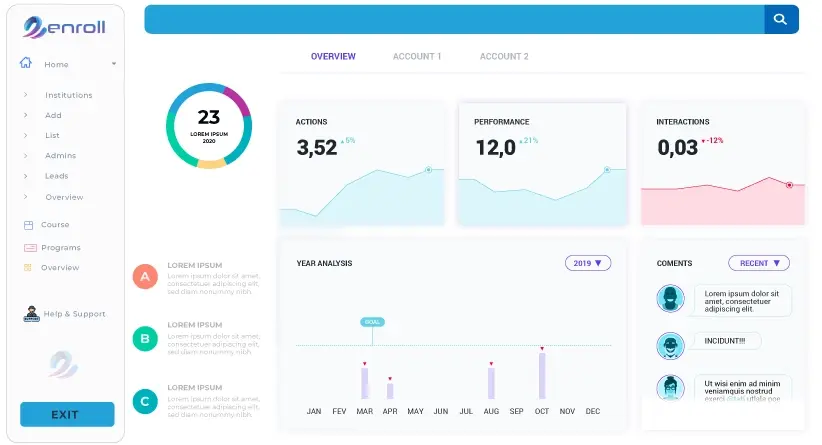Click the Help & Support agent icon
The image size is (822, 445).
point(31,314)
